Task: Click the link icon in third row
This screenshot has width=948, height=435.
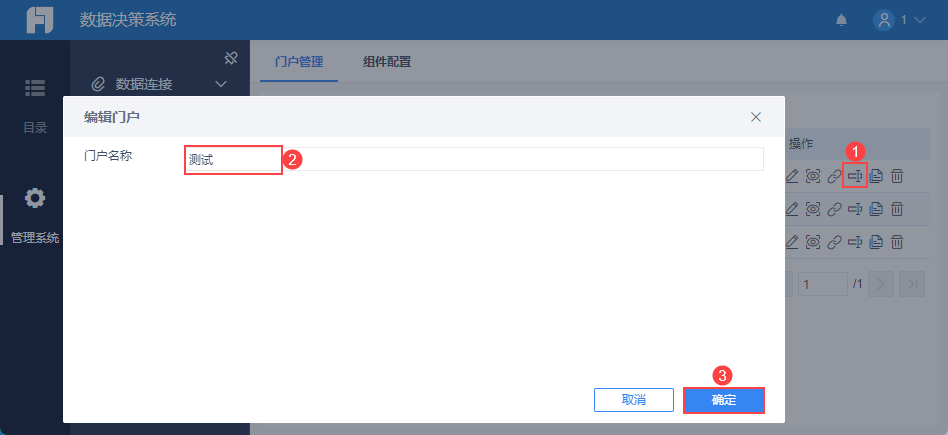Action: [x=834, y=243]
